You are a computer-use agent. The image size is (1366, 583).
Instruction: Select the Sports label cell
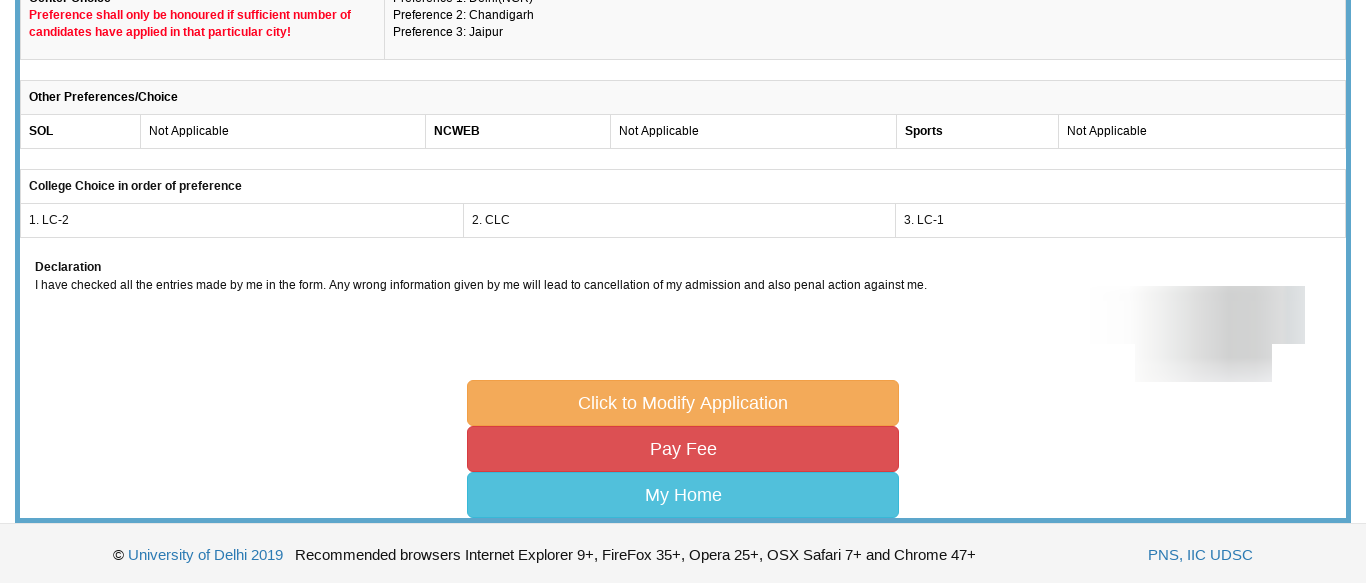tap(977, 131)
